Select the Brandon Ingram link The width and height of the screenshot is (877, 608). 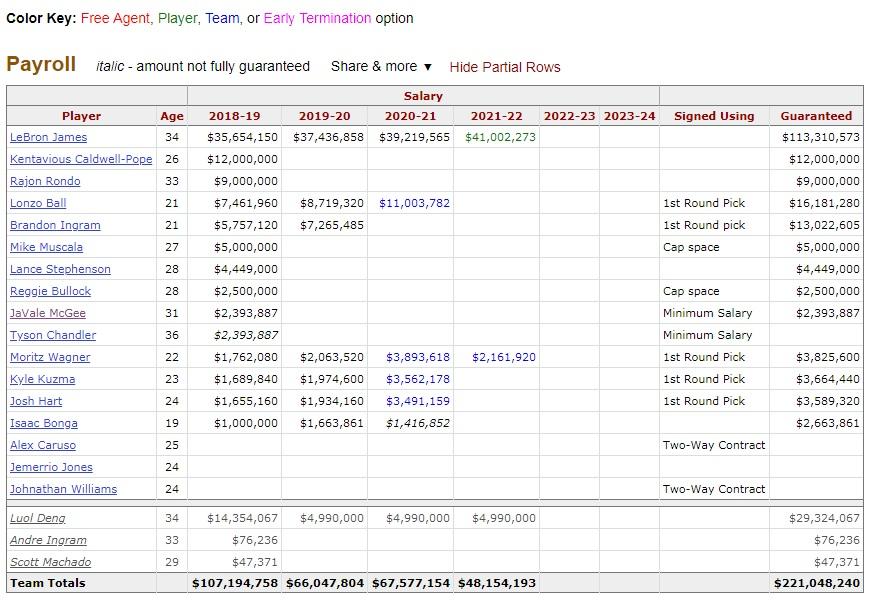[x=55, y=225]
